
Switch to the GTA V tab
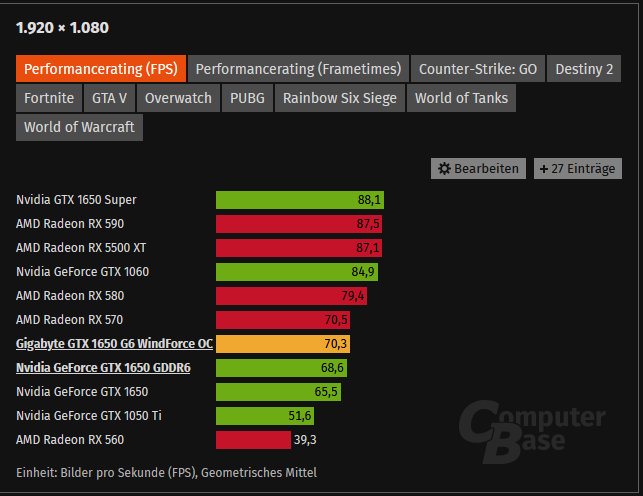[109, 98]
